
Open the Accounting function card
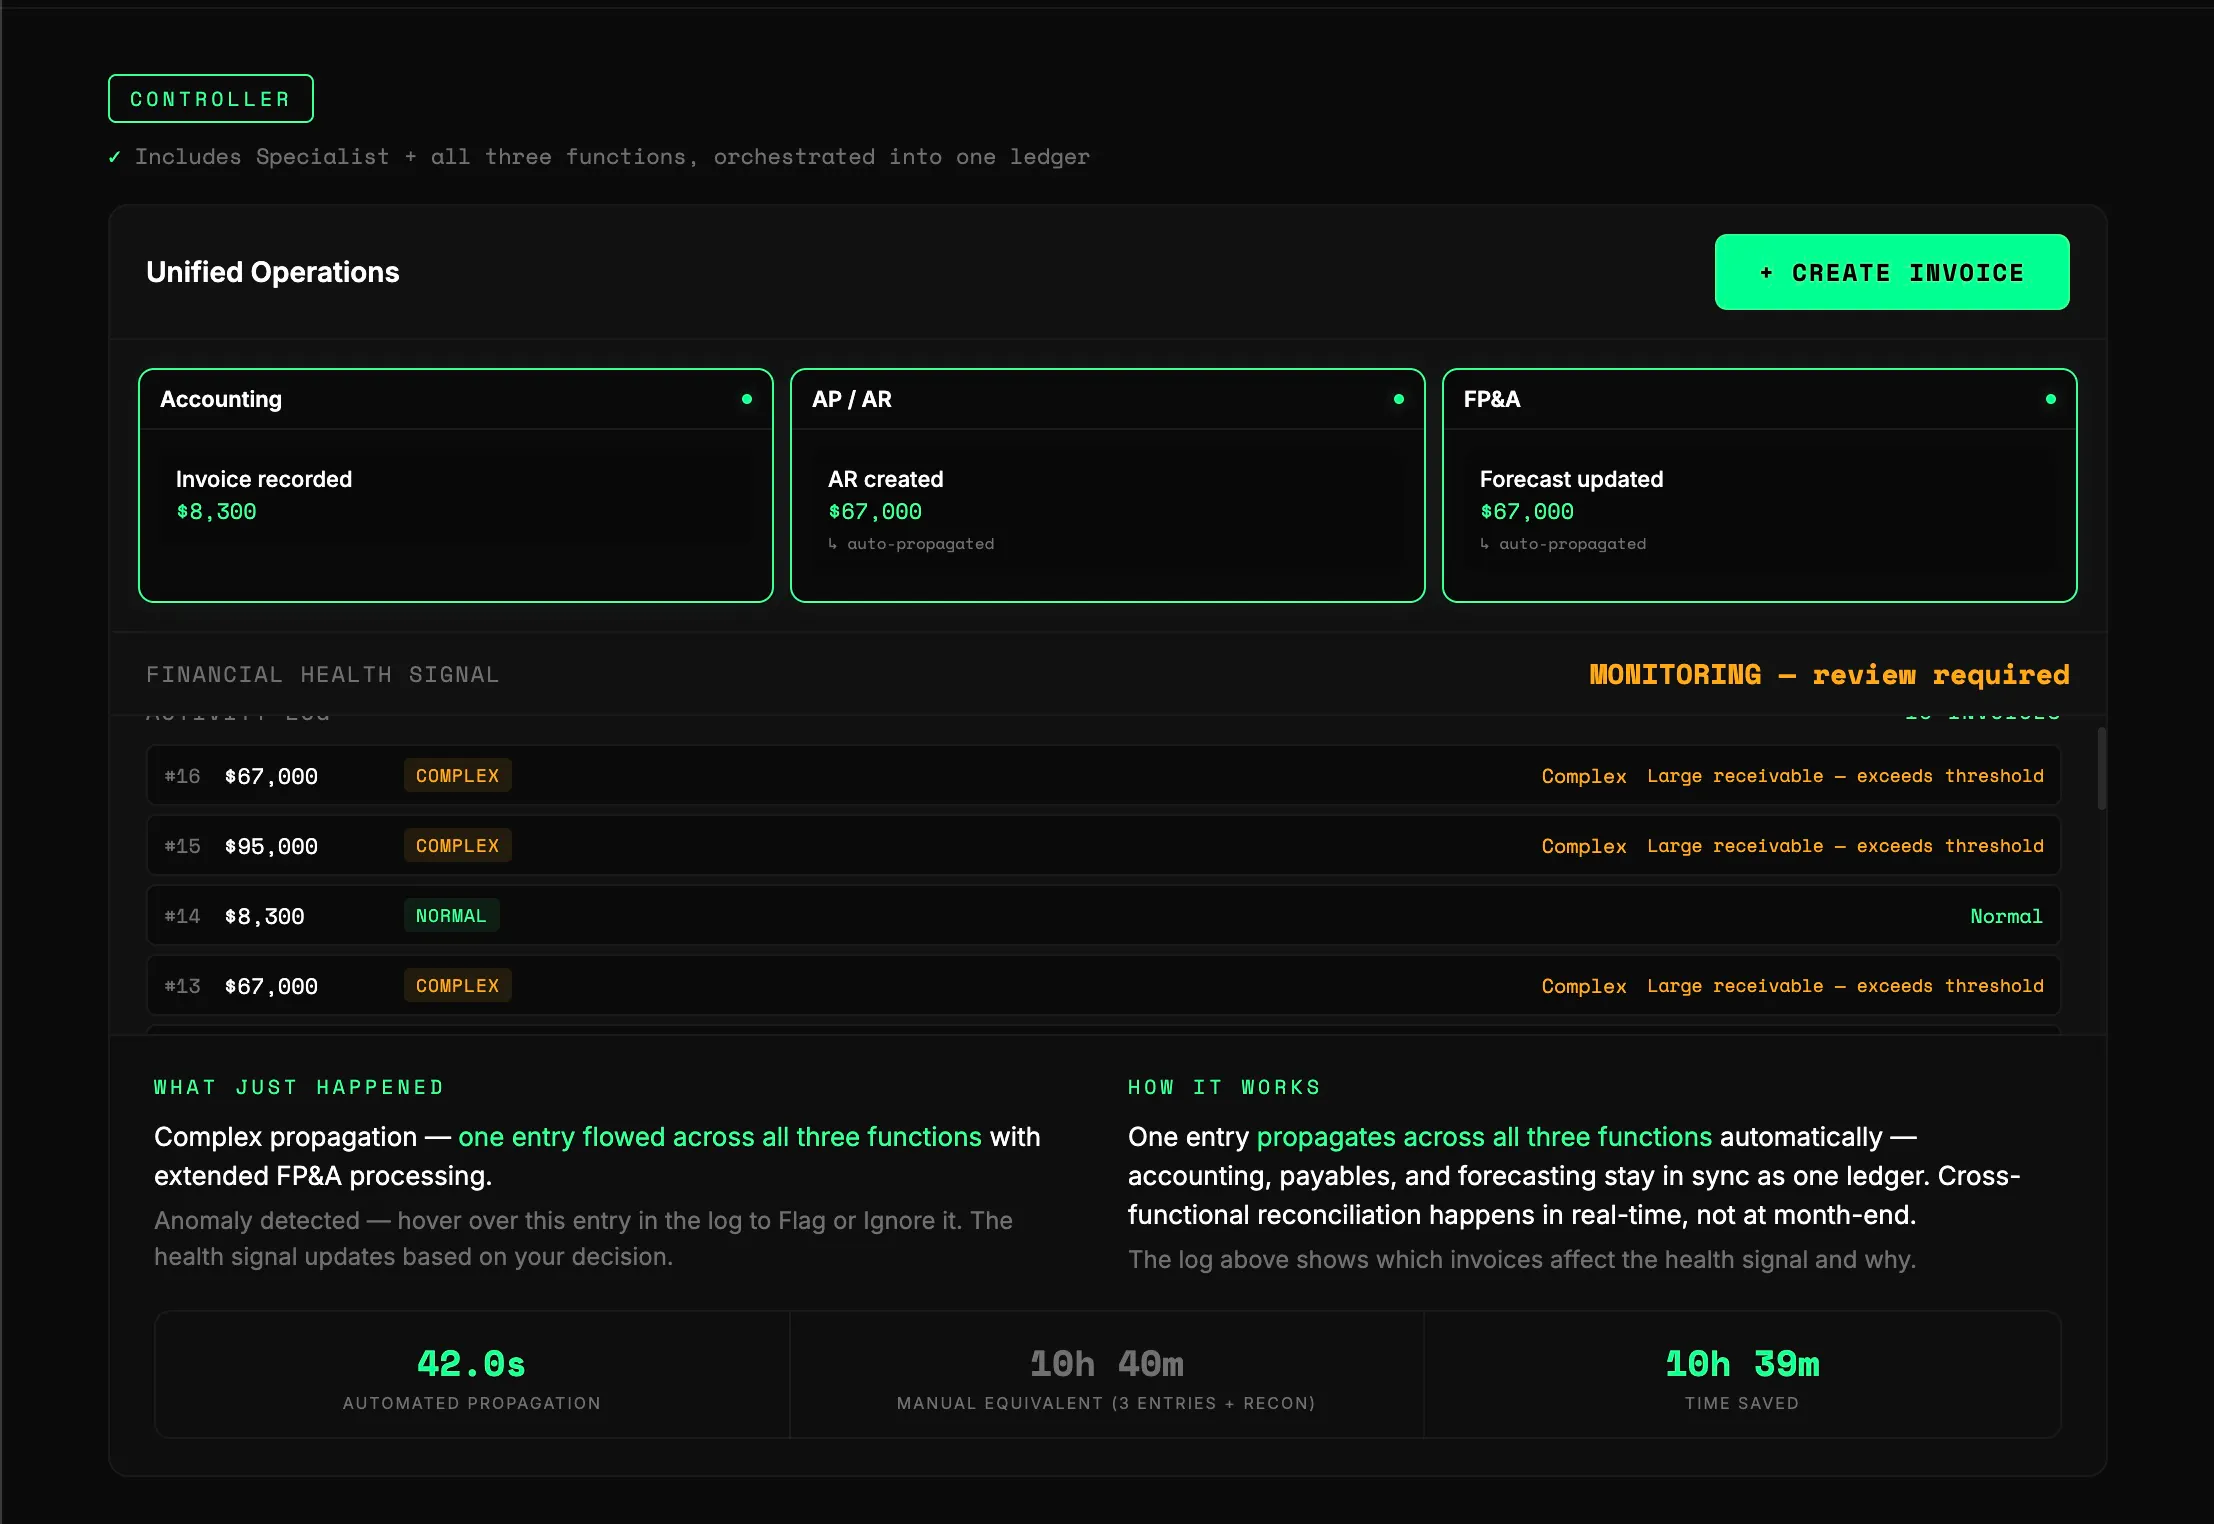(456, 485)
